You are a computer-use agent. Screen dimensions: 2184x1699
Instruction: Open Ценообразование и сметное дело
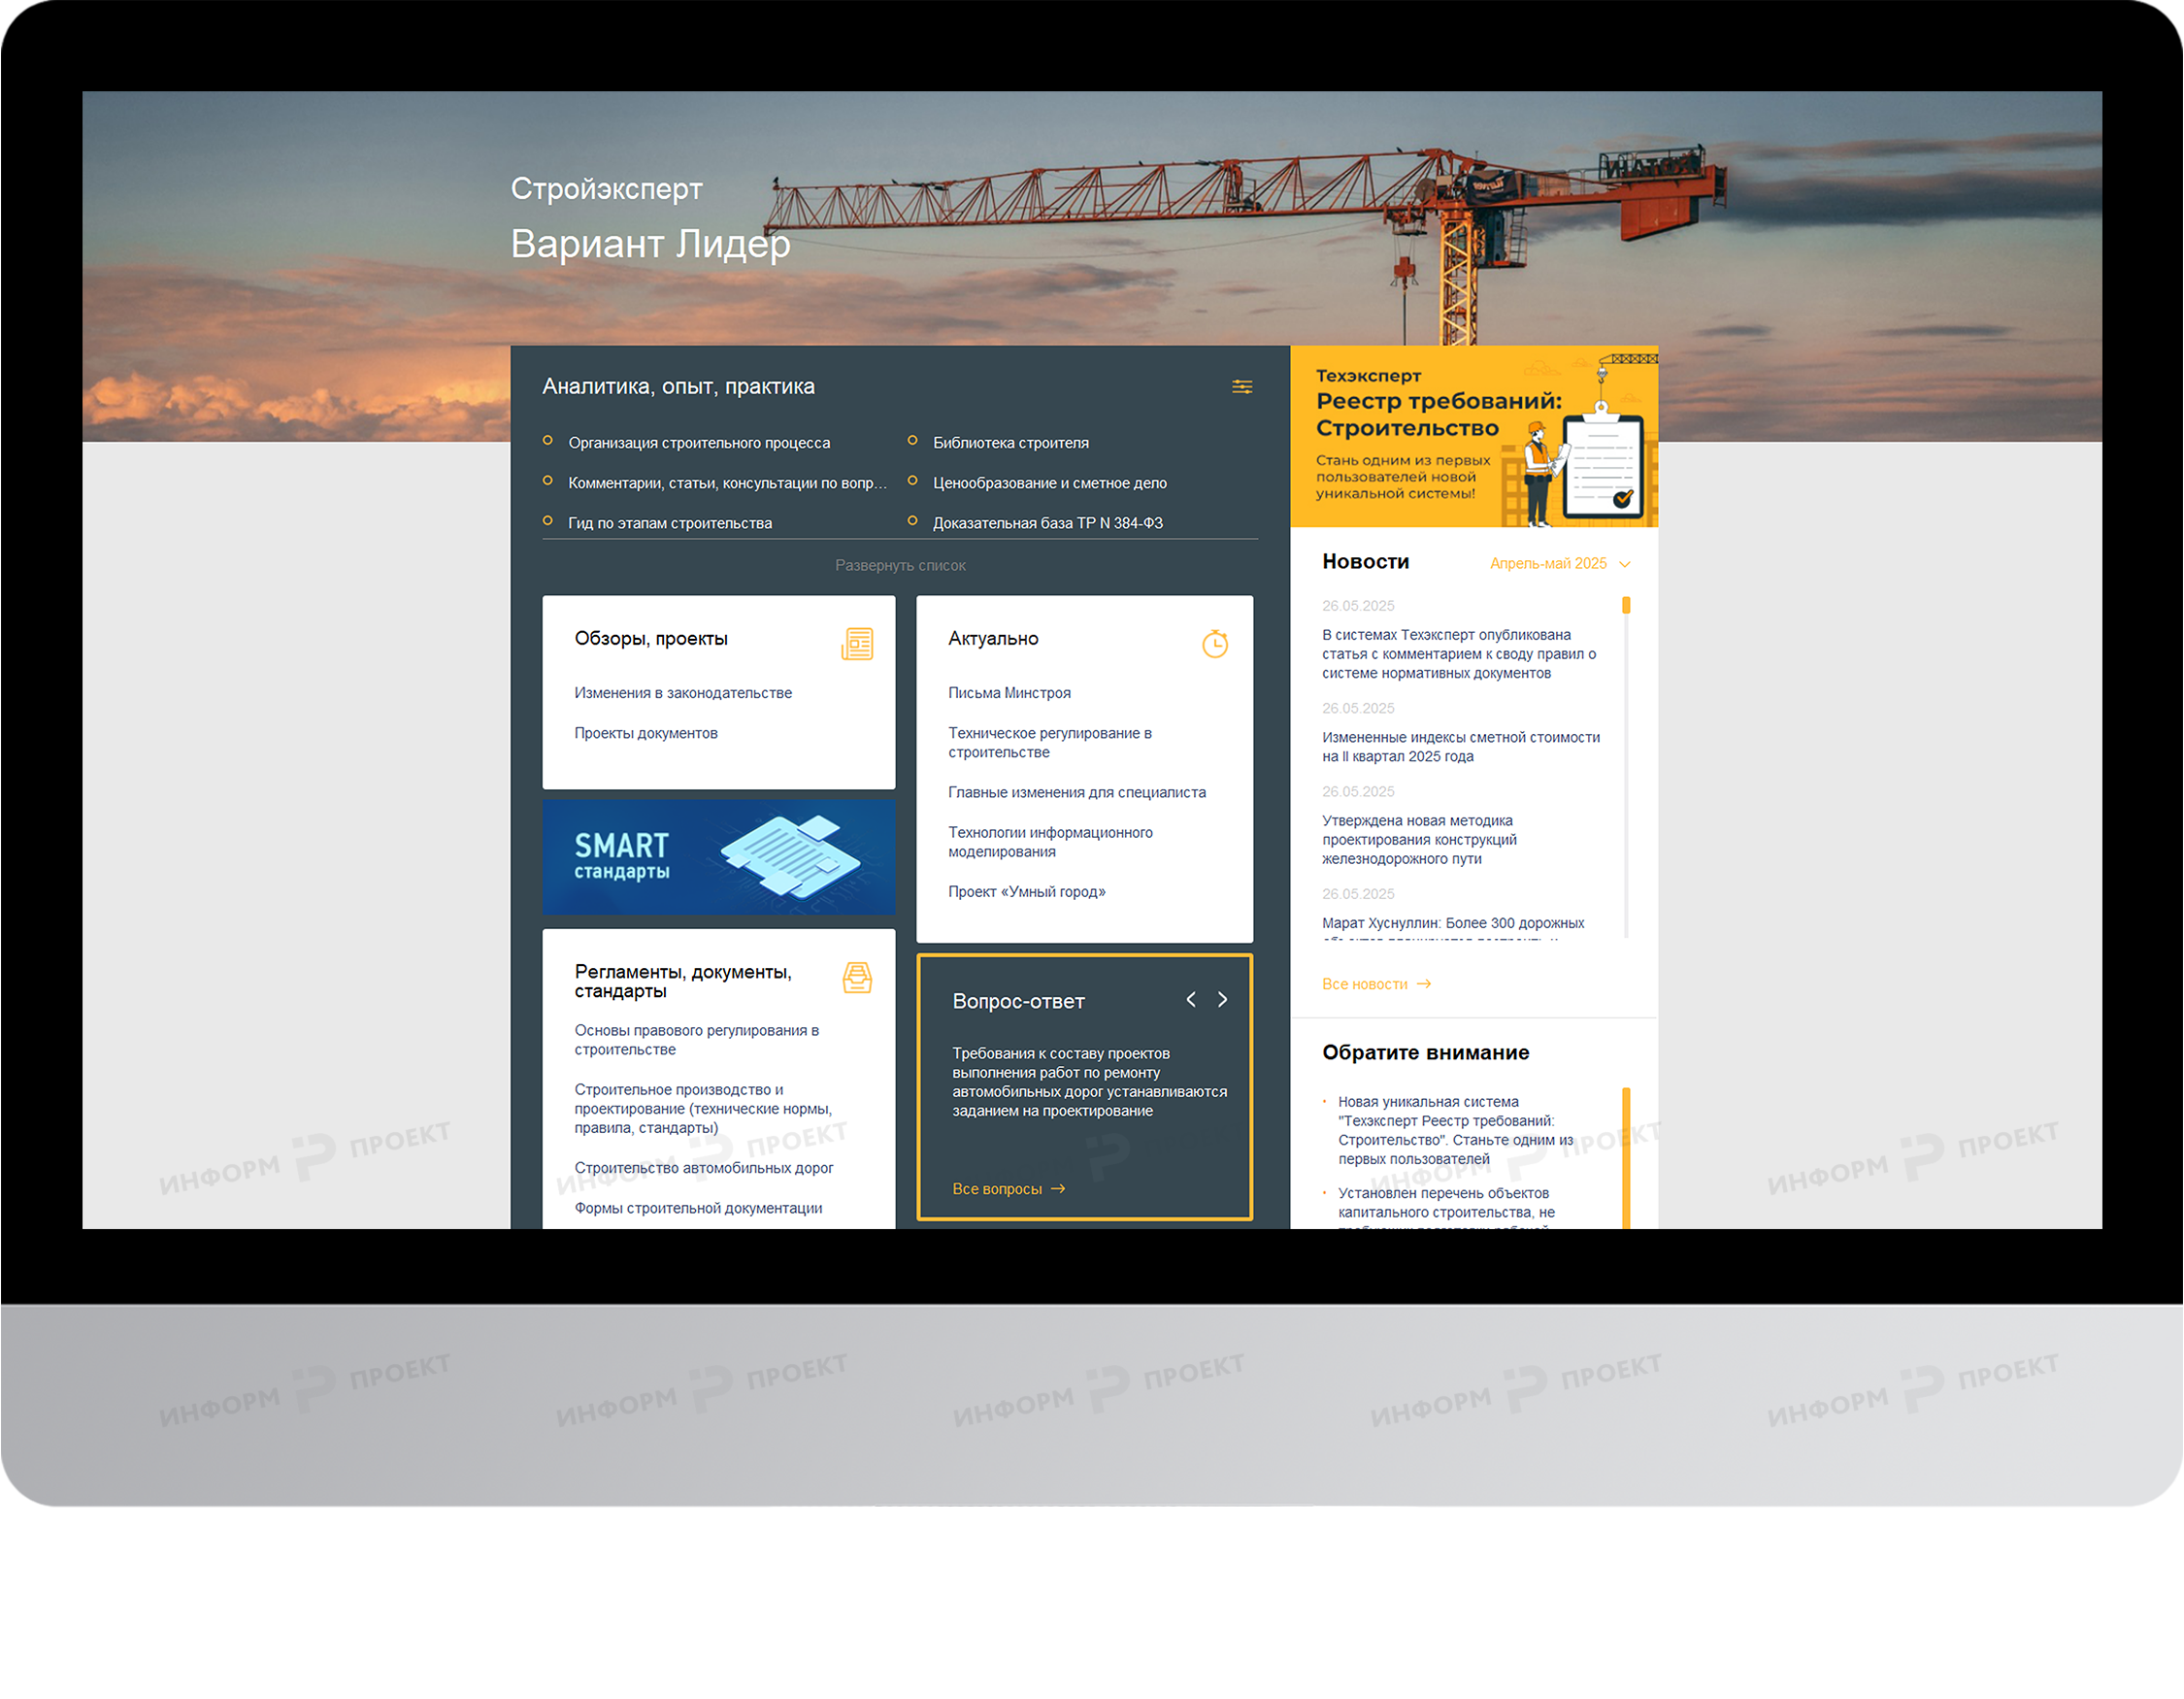1050,483
